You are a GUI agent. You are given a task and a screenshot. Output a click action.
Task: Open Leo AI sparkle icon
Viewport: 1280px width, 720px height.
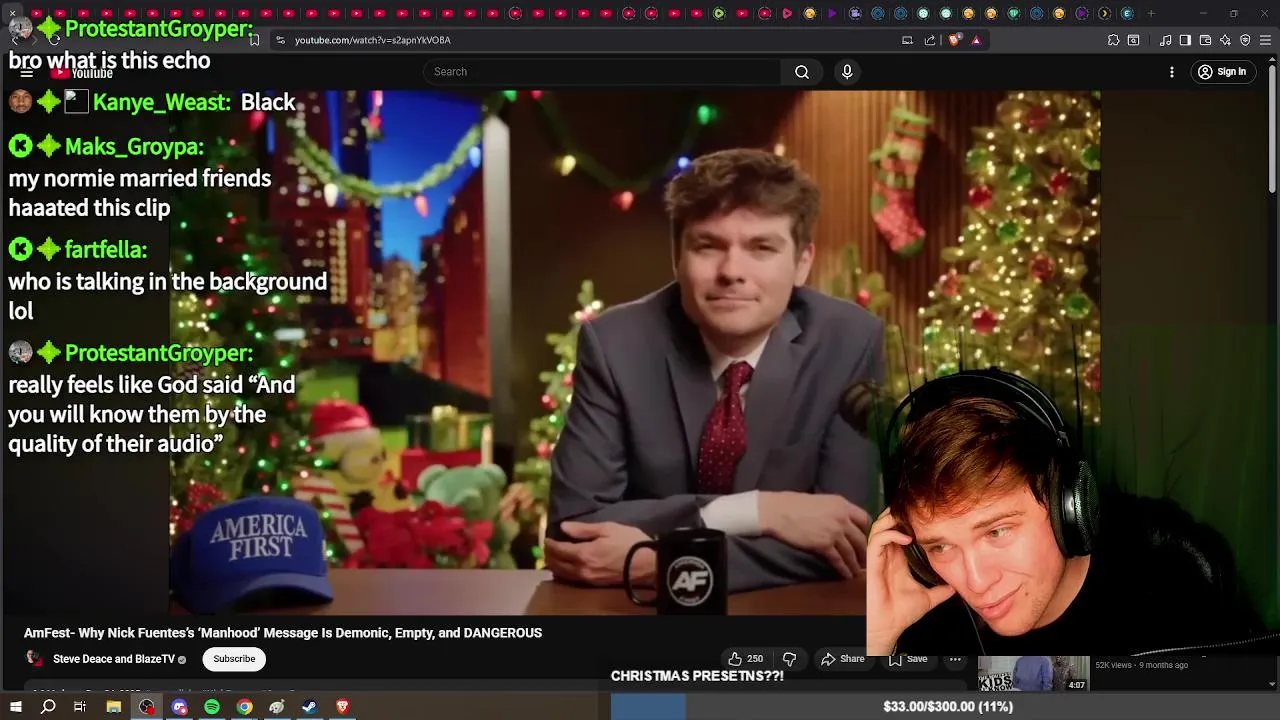(x=1225, y=40)
